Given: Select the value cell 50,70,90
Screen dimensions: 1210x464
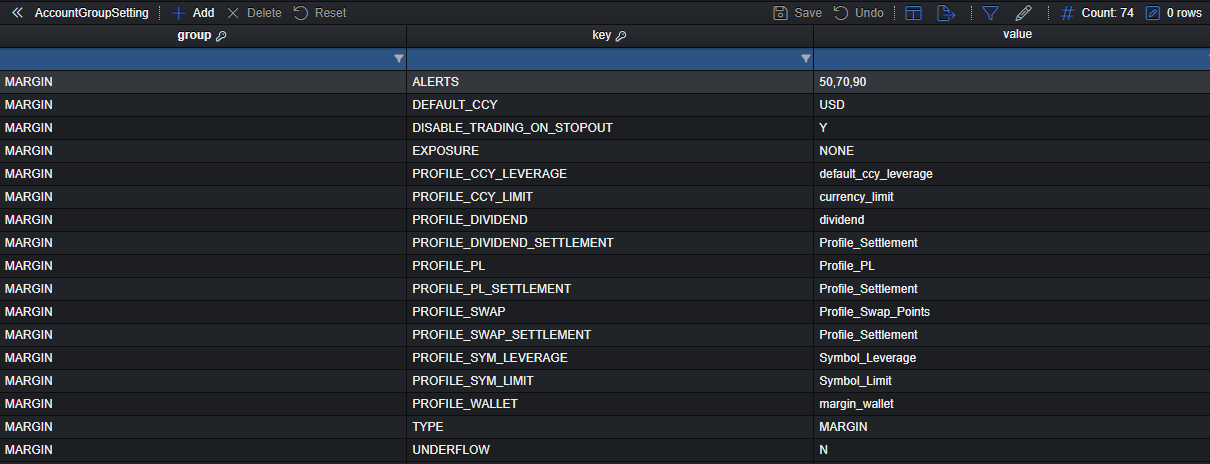Looking at the screenshot, I should [1012, 82].
